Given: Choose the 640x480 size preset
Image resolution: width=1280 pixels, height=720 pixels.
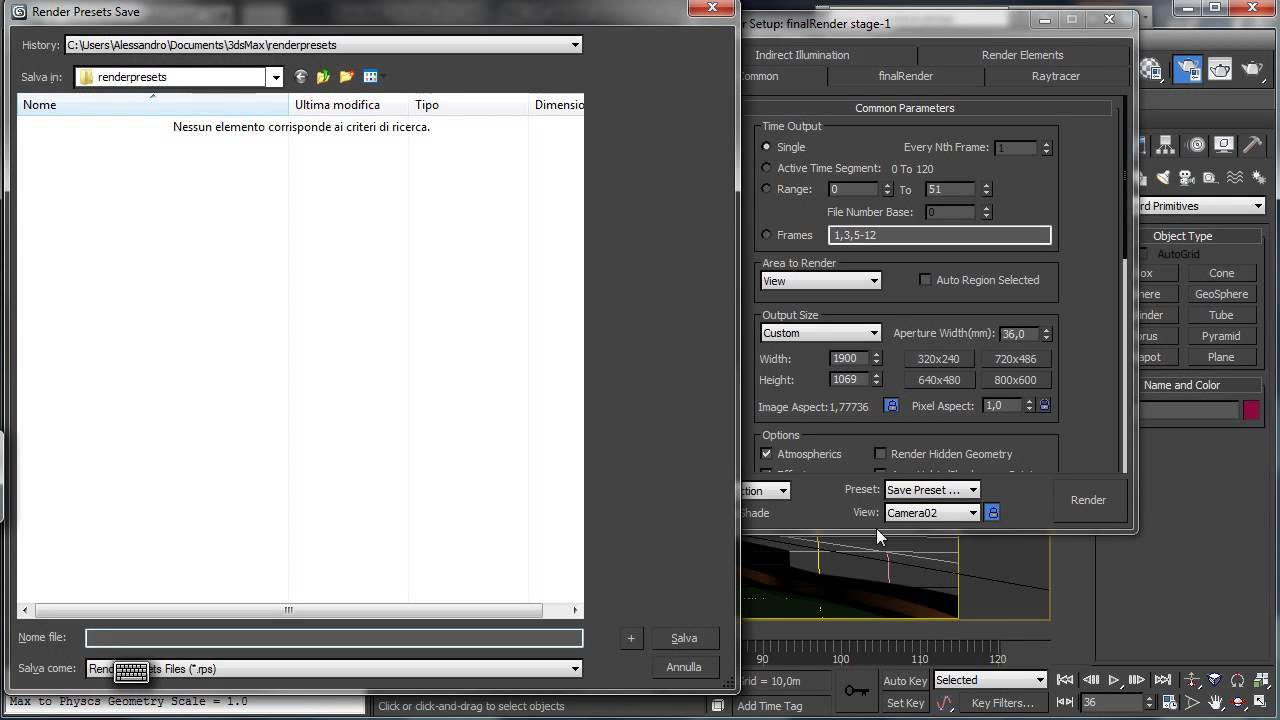Looking at the screenshot, I should point(939,380).
